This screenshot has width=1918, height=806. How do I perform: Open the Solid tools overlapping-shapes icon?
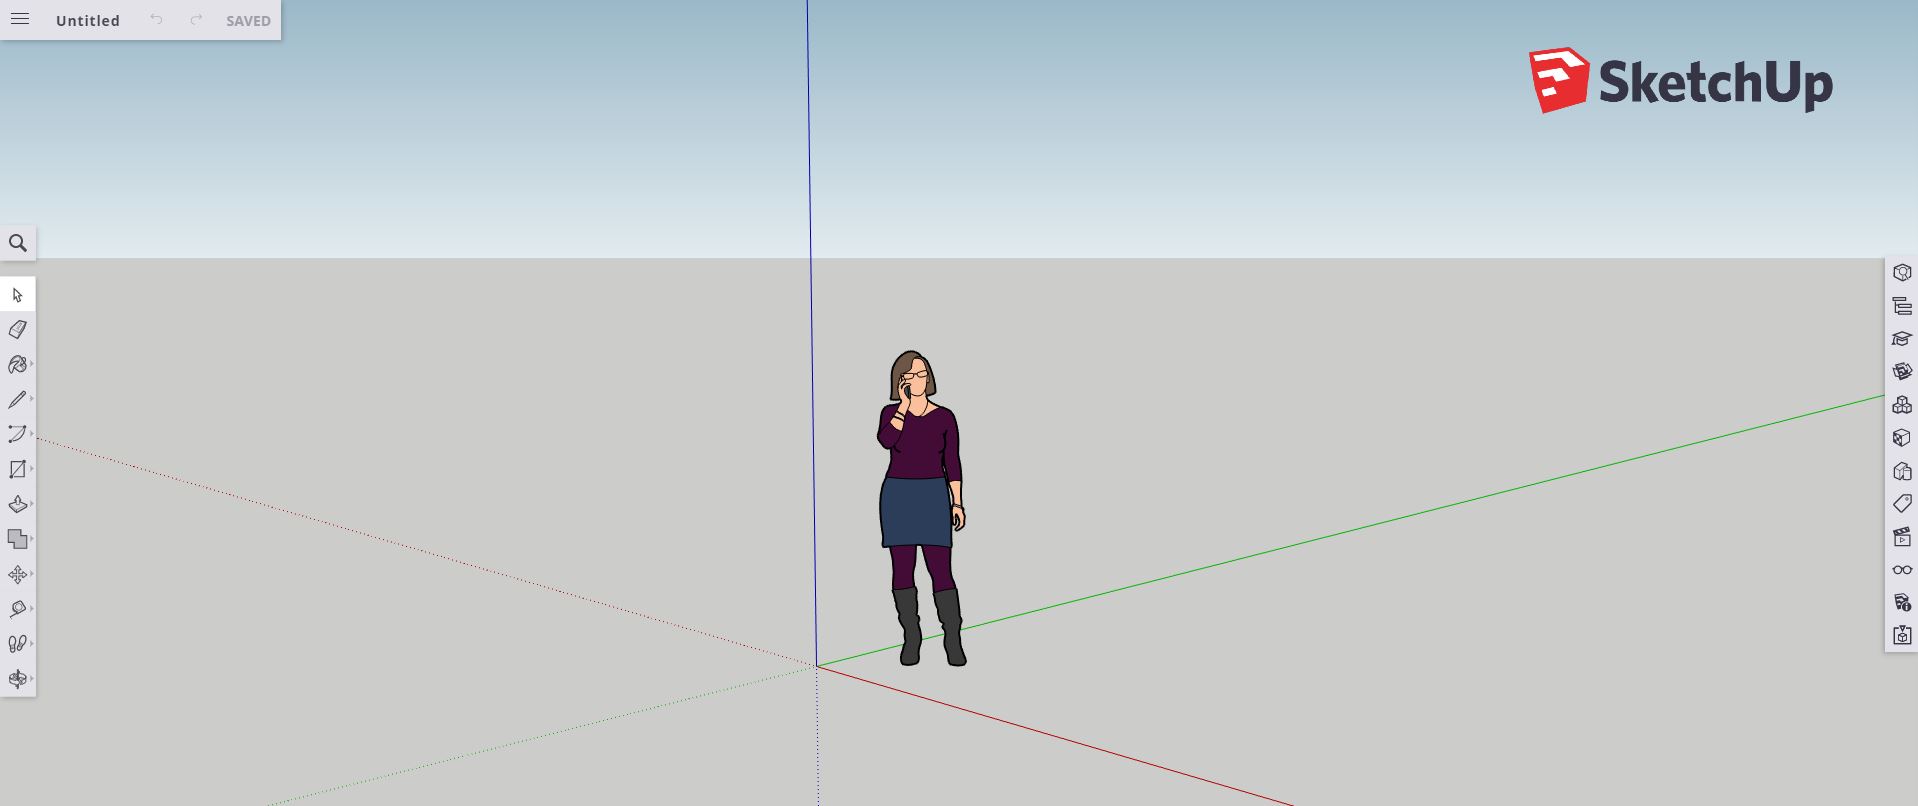pyautogui.click(x=17, y=539)
